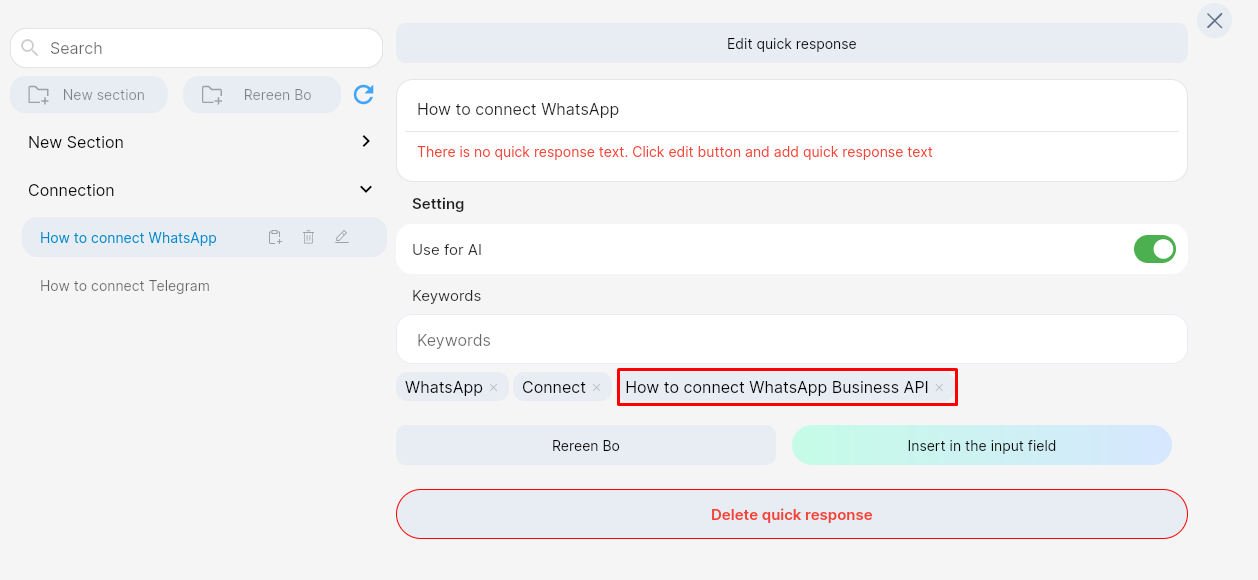Click Delete quick response

[792, 515]
